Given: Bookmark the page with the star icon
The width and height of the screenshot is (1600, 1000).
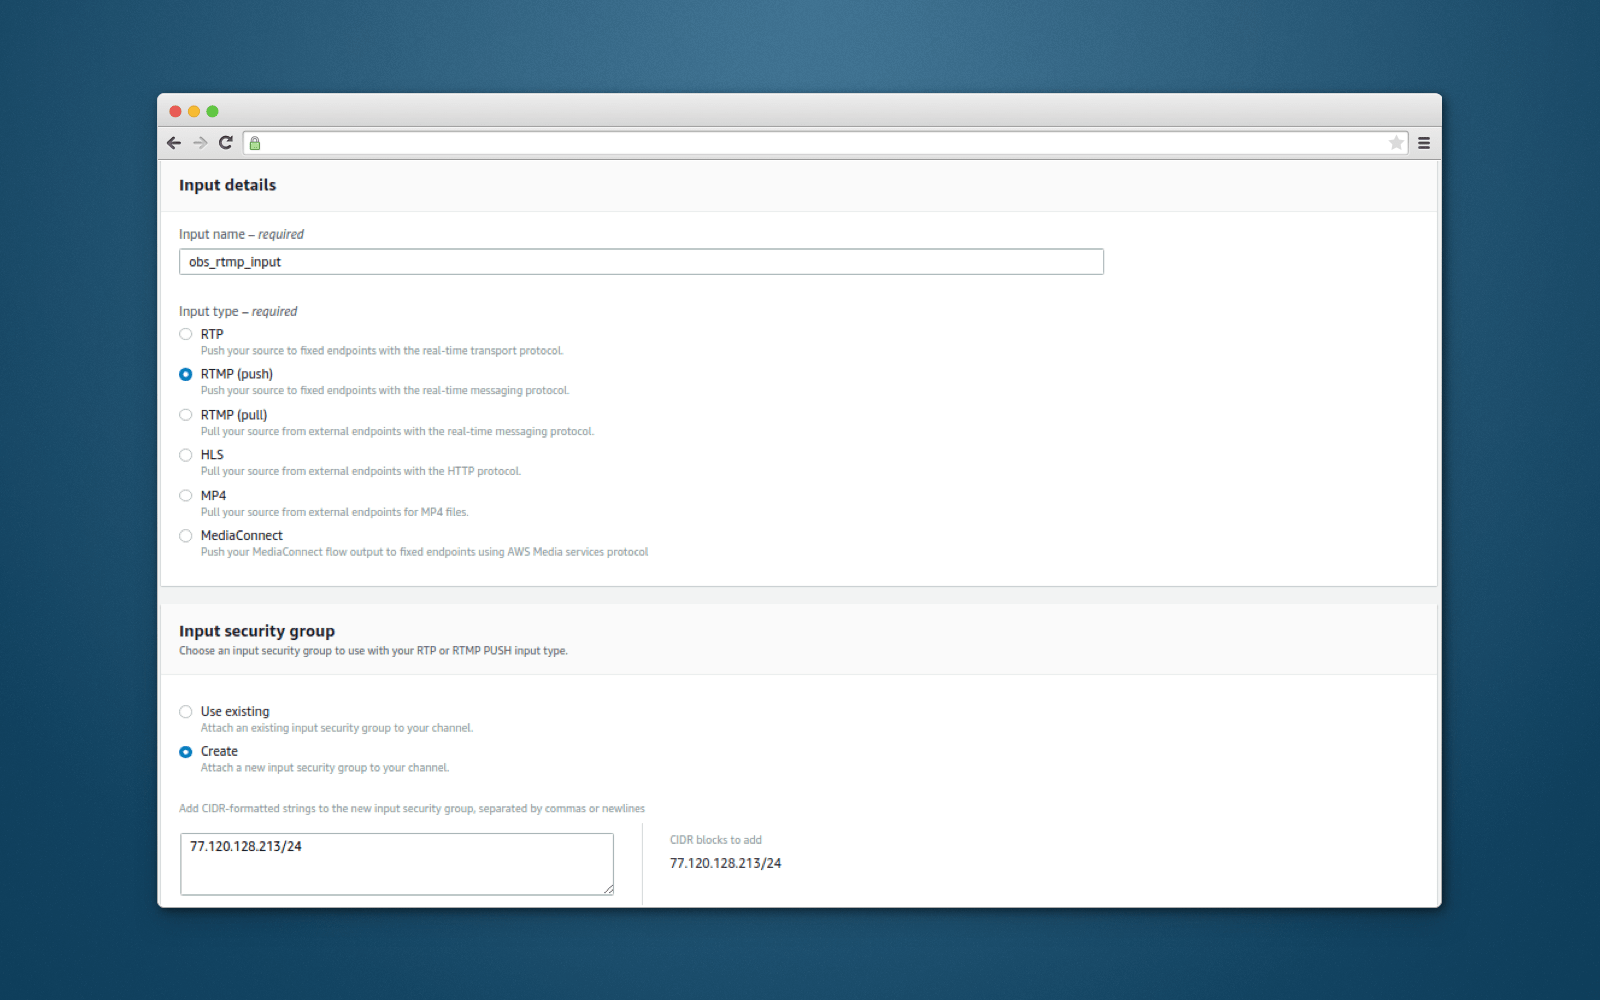Looking at the screenshot, I should [1396, 143].
